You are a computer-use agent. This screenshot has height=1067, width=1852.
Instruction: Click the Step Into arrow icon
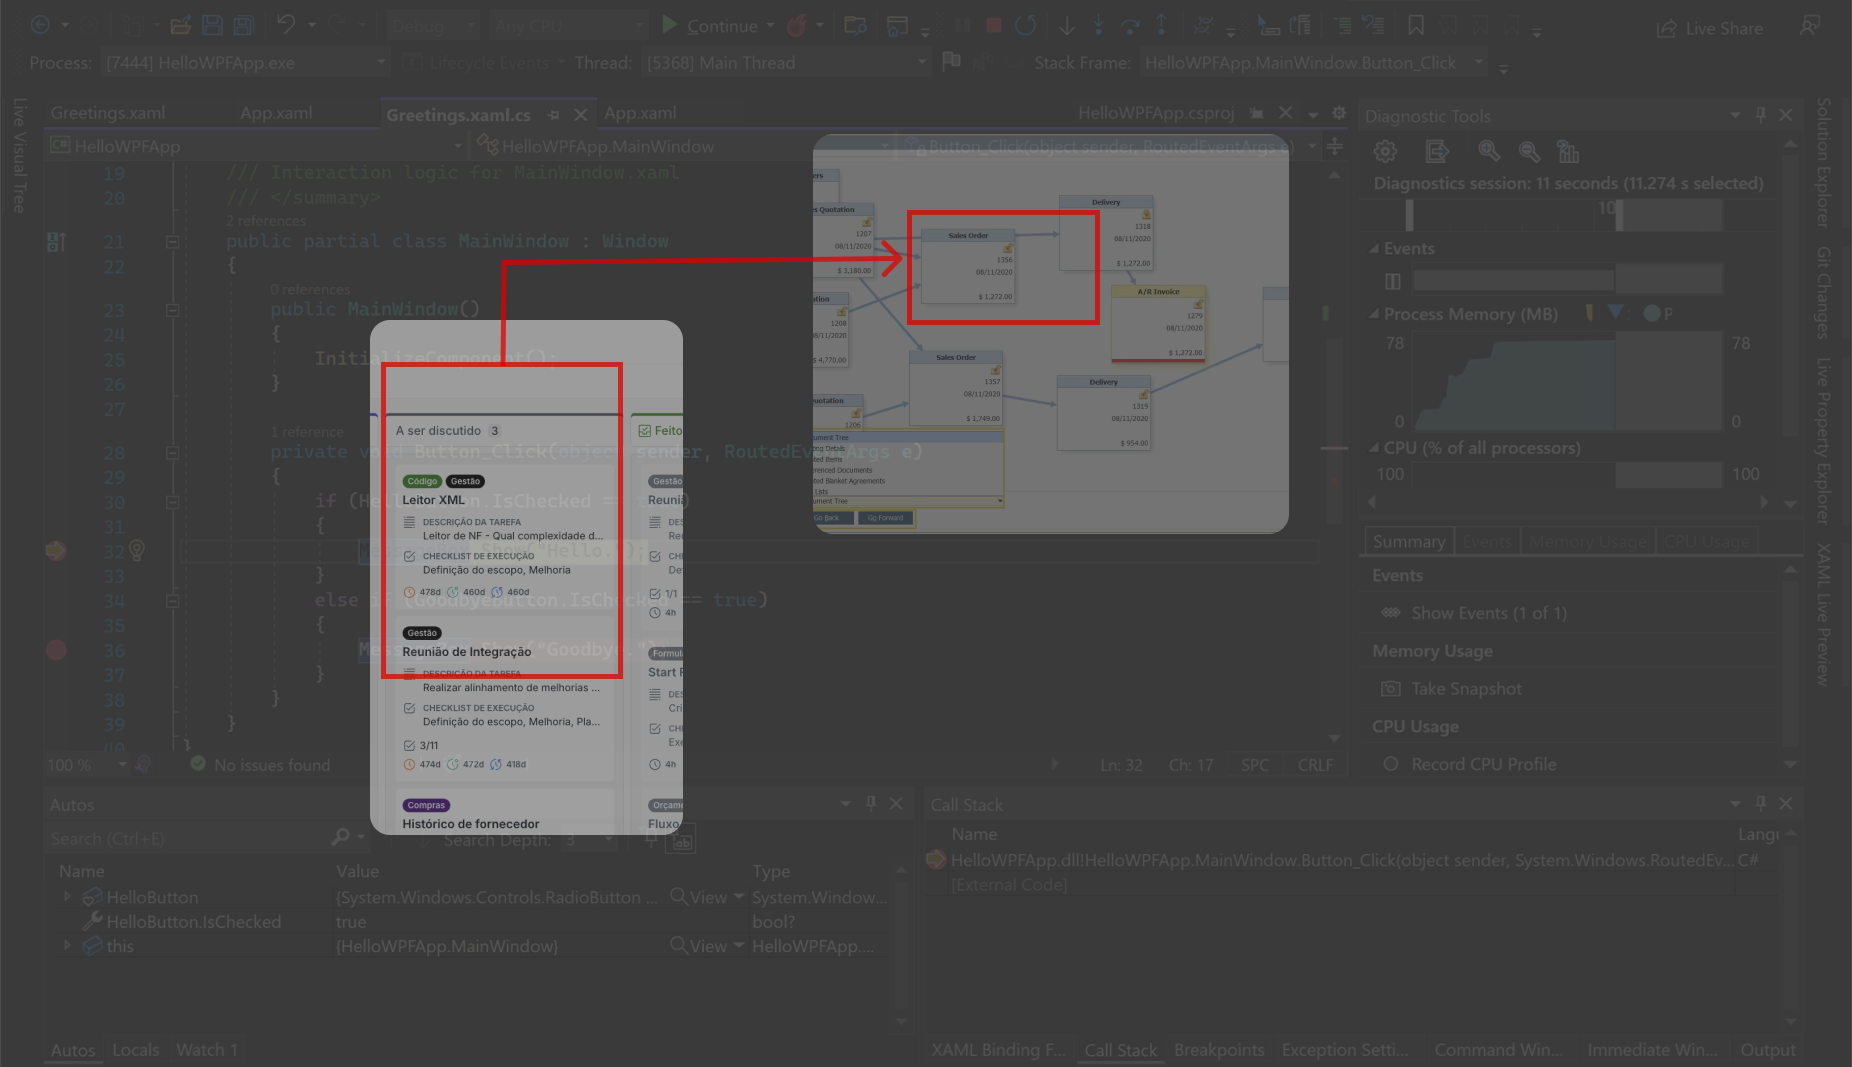coord(1098,26)
